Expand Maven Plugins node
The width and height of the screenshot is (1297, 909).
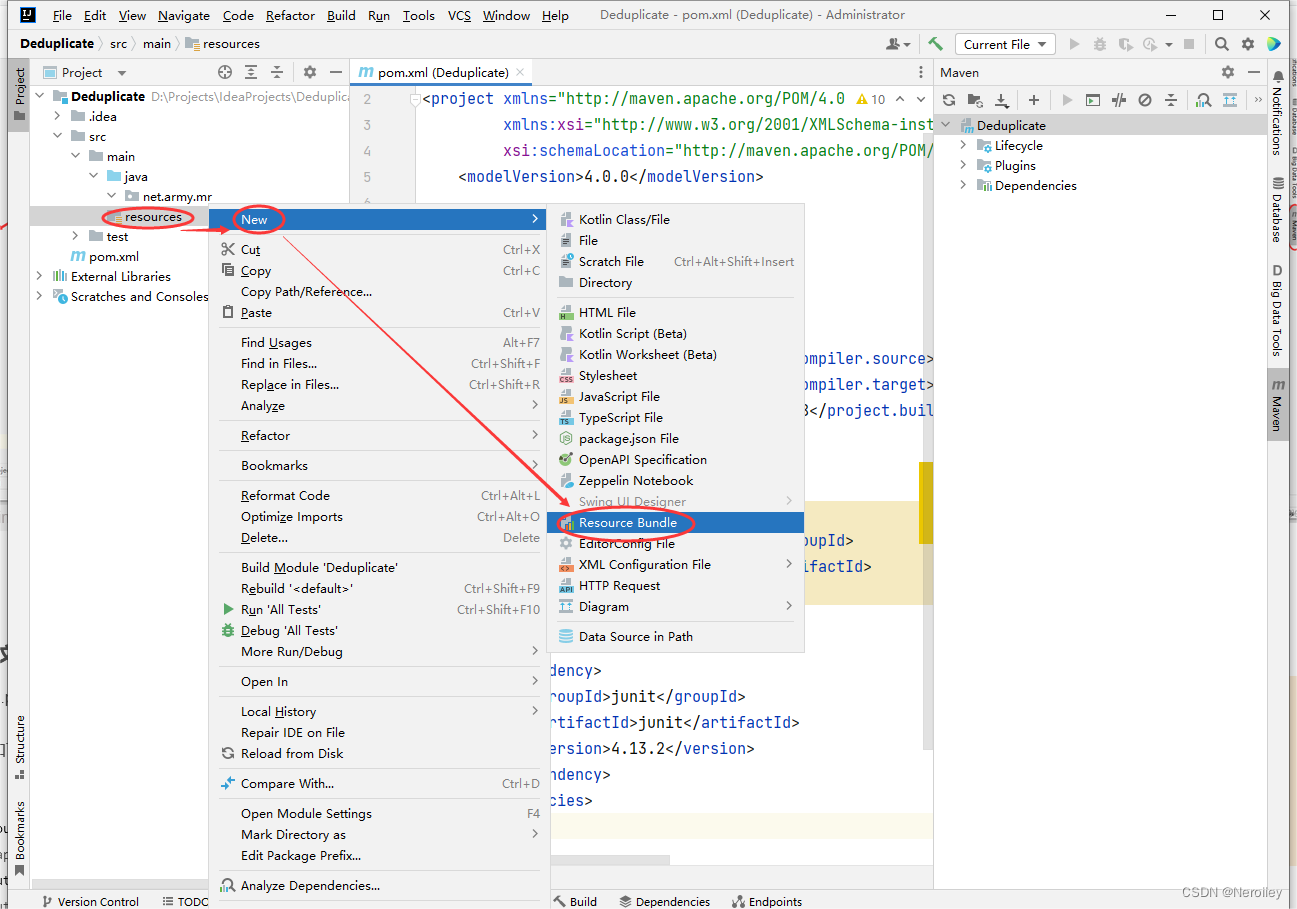click(x=964, y=165)
